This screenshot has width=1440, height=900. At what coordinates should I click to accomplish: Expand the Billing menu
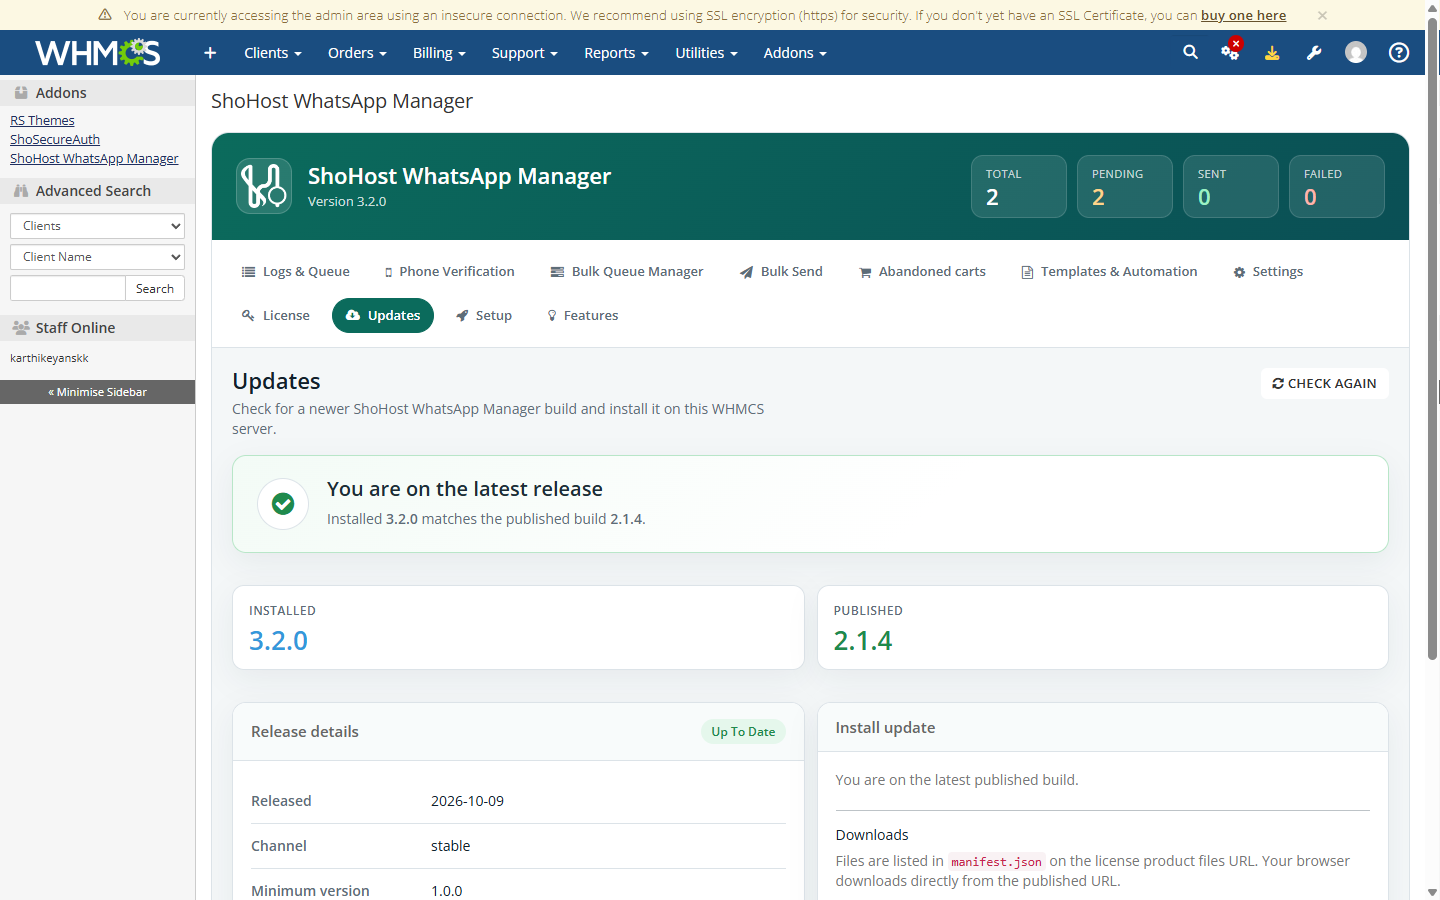click(x=439, y=53)
